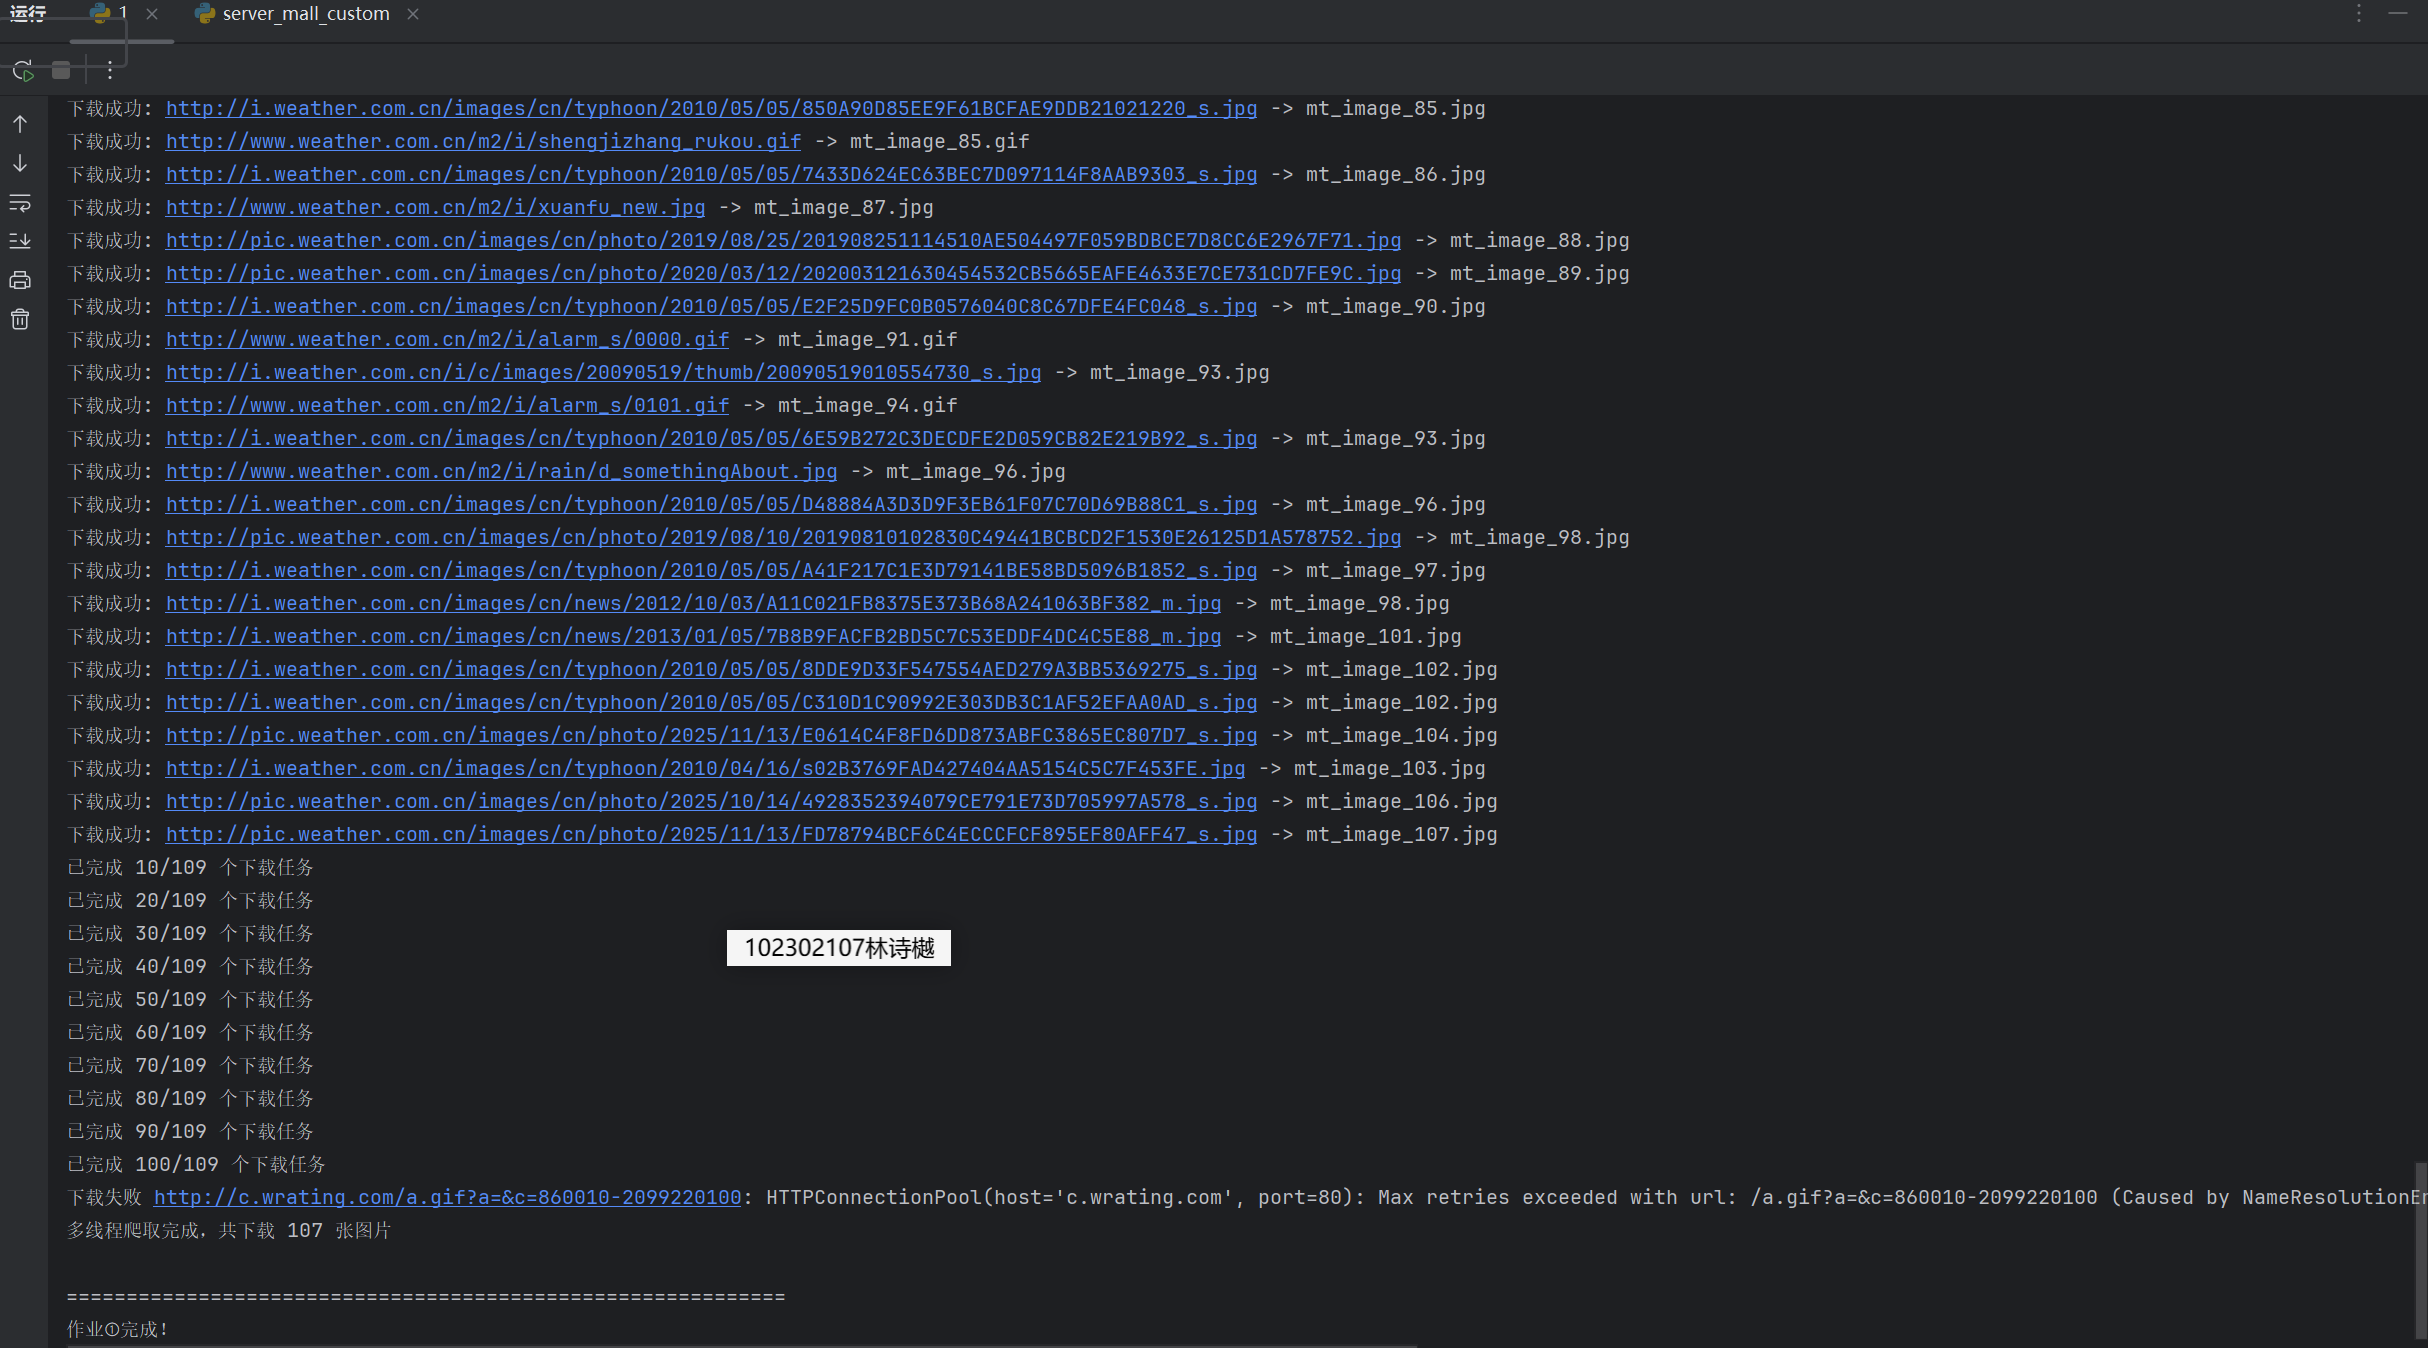The width and height of the screenshot is (2428, 1348).
Task: Clear all console output with trash icon
Action: point(20,320)
